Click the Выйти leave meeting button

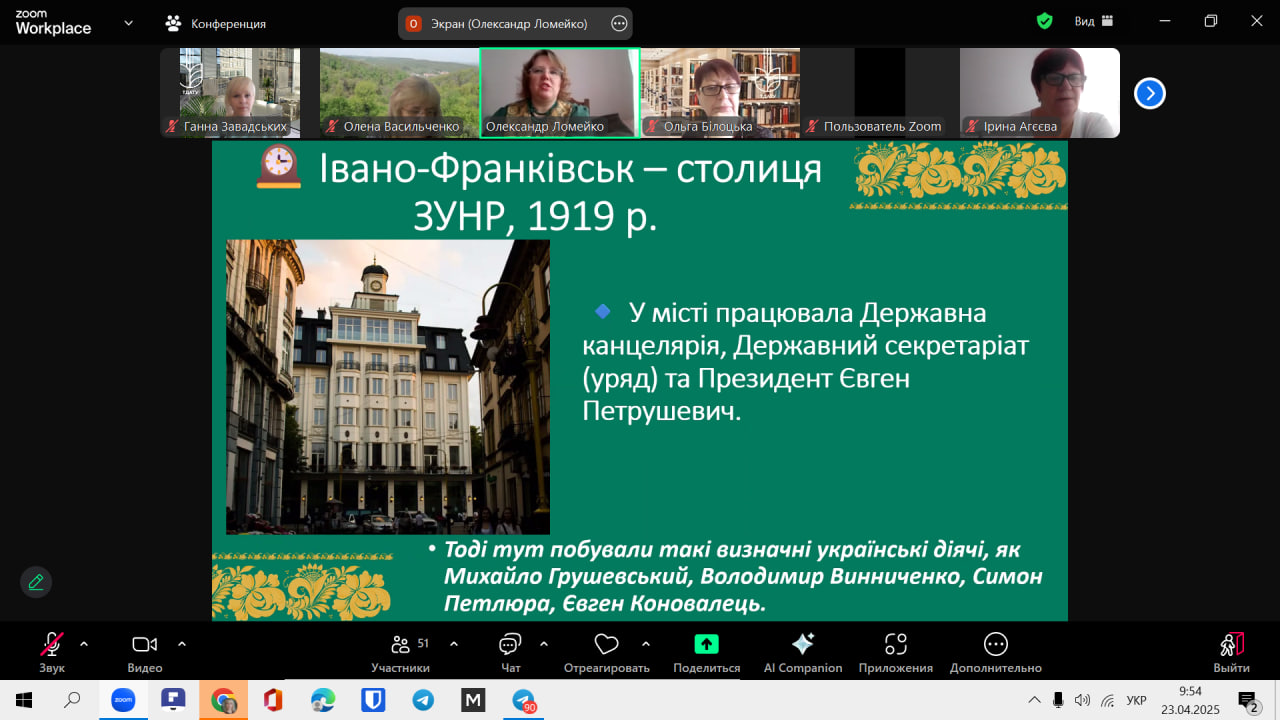(1232, 652)
